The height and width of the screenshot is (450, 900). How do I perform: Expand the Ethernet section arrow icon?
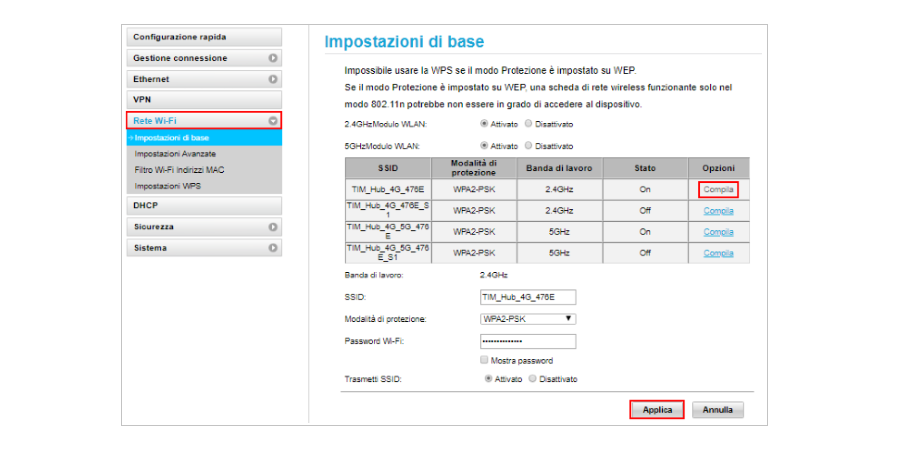(x=273, y=79)
